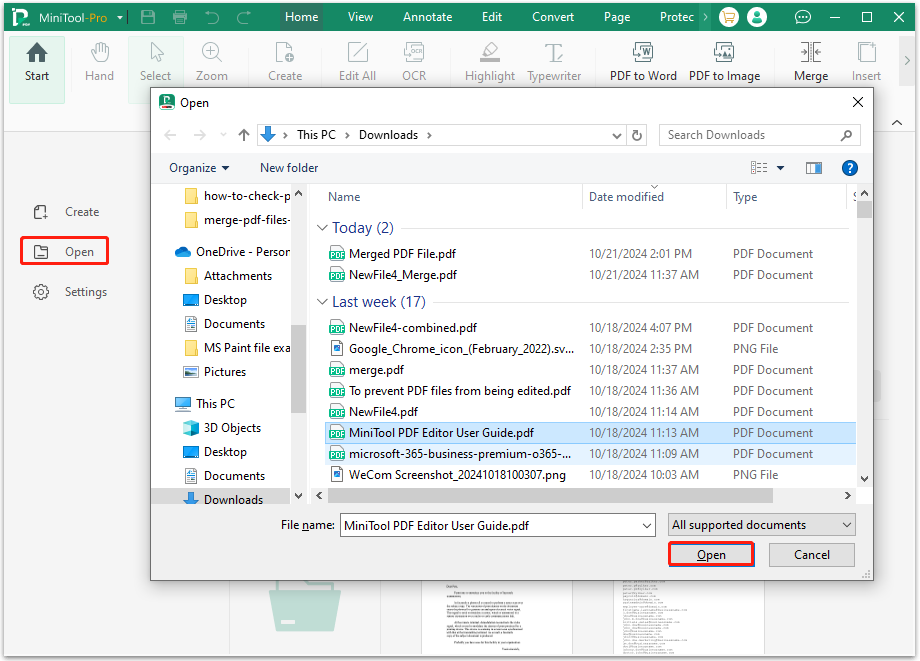Choose the Zoom tool
The height and width of the screenshot is (661, 920).
211,62
